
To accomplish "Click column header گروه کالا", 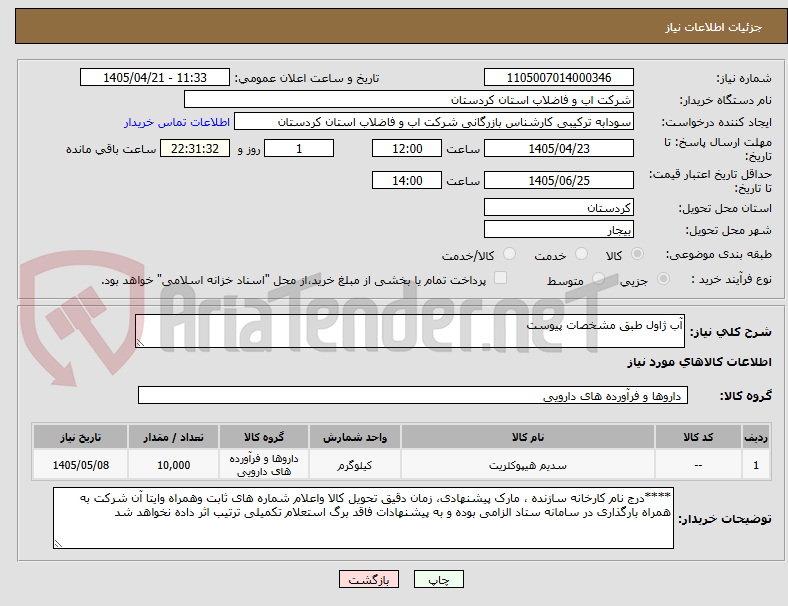I will pos(264,437).
